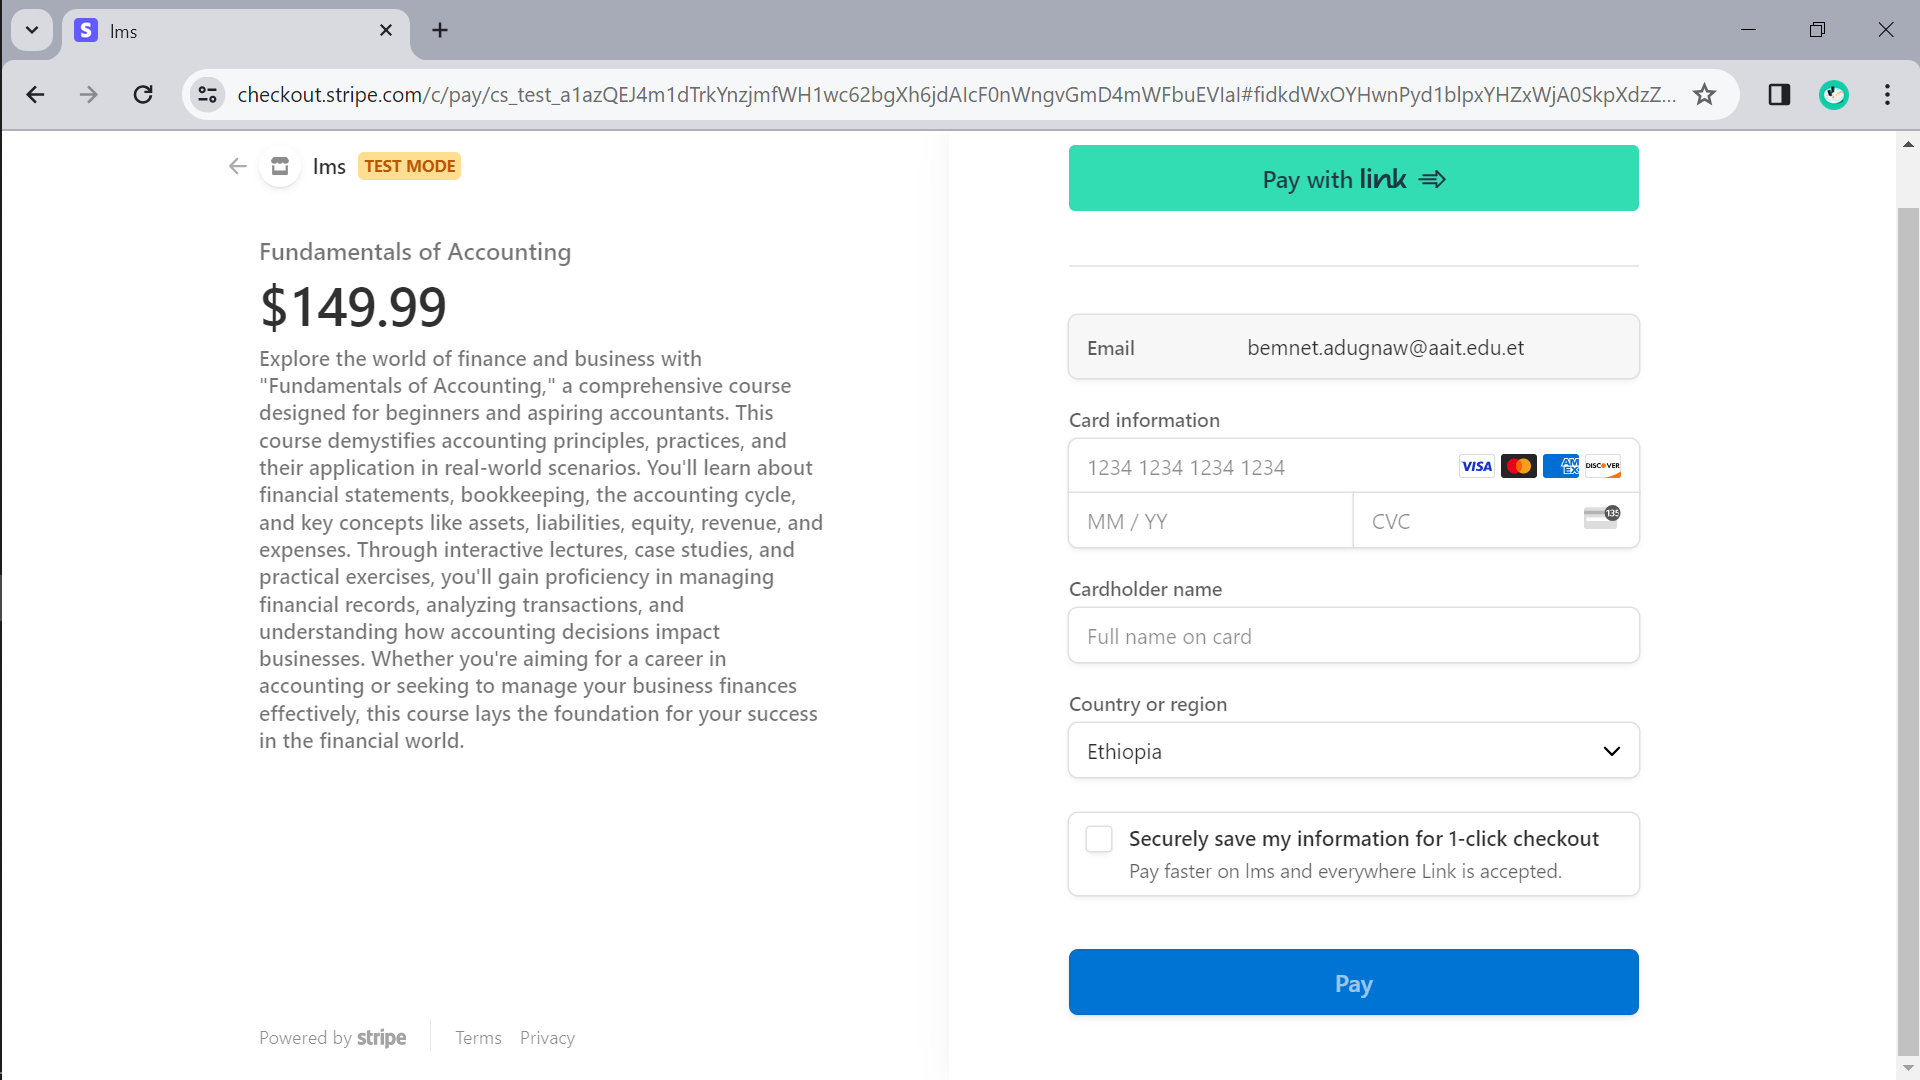The image size is (1920, 1080).
Task: Check the save information for 1-click checkout box
Action: click(x=1099, y=839)
